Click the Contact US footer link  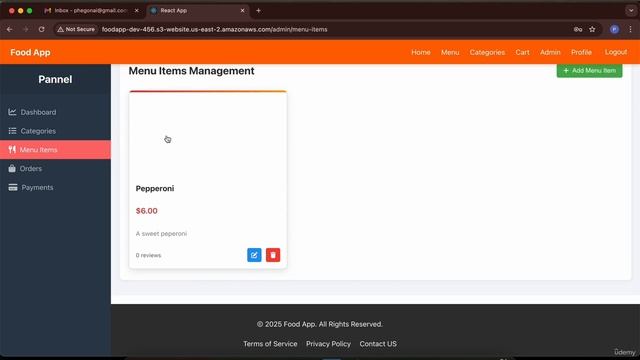pyautogui.click(x=378, y=344)
